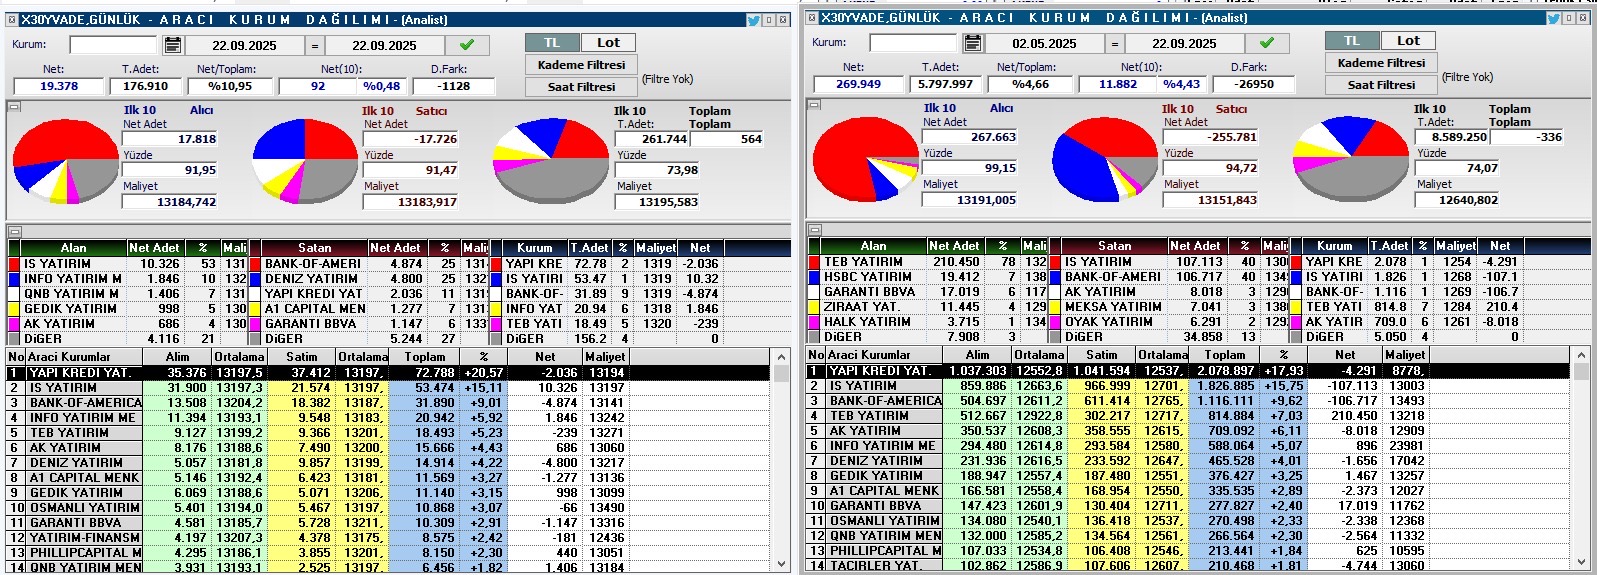
Task: Click the equals sign between left window dates
Action: point(315,45)
